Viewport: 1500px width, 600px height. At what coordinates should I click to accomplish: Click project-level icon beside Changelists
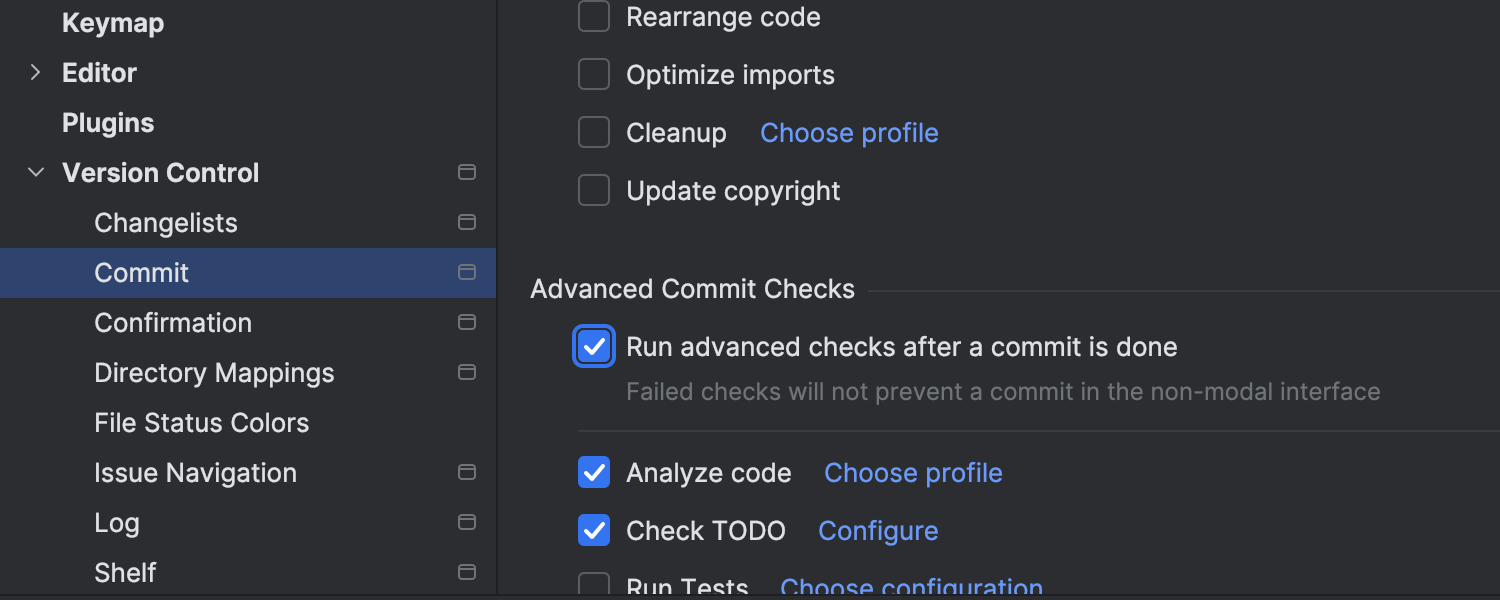pos(466,222)
